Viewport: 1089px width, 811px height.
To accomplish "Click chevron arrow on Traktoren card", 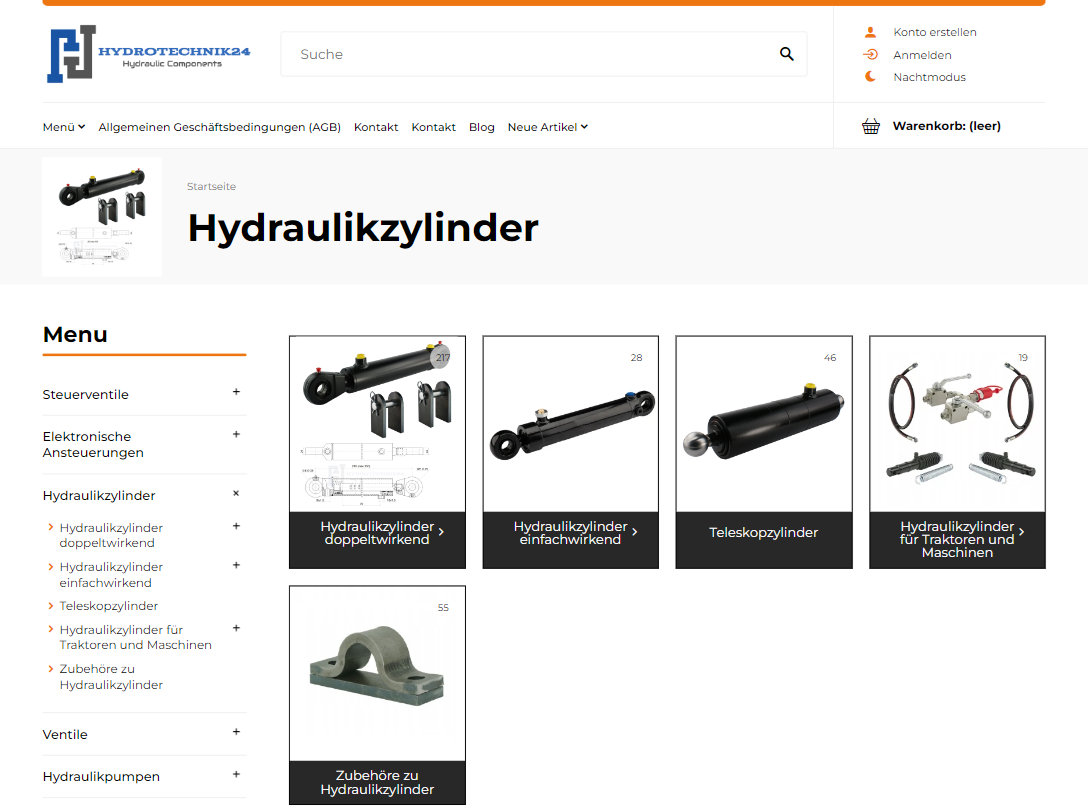I will tap(1022, 532).
